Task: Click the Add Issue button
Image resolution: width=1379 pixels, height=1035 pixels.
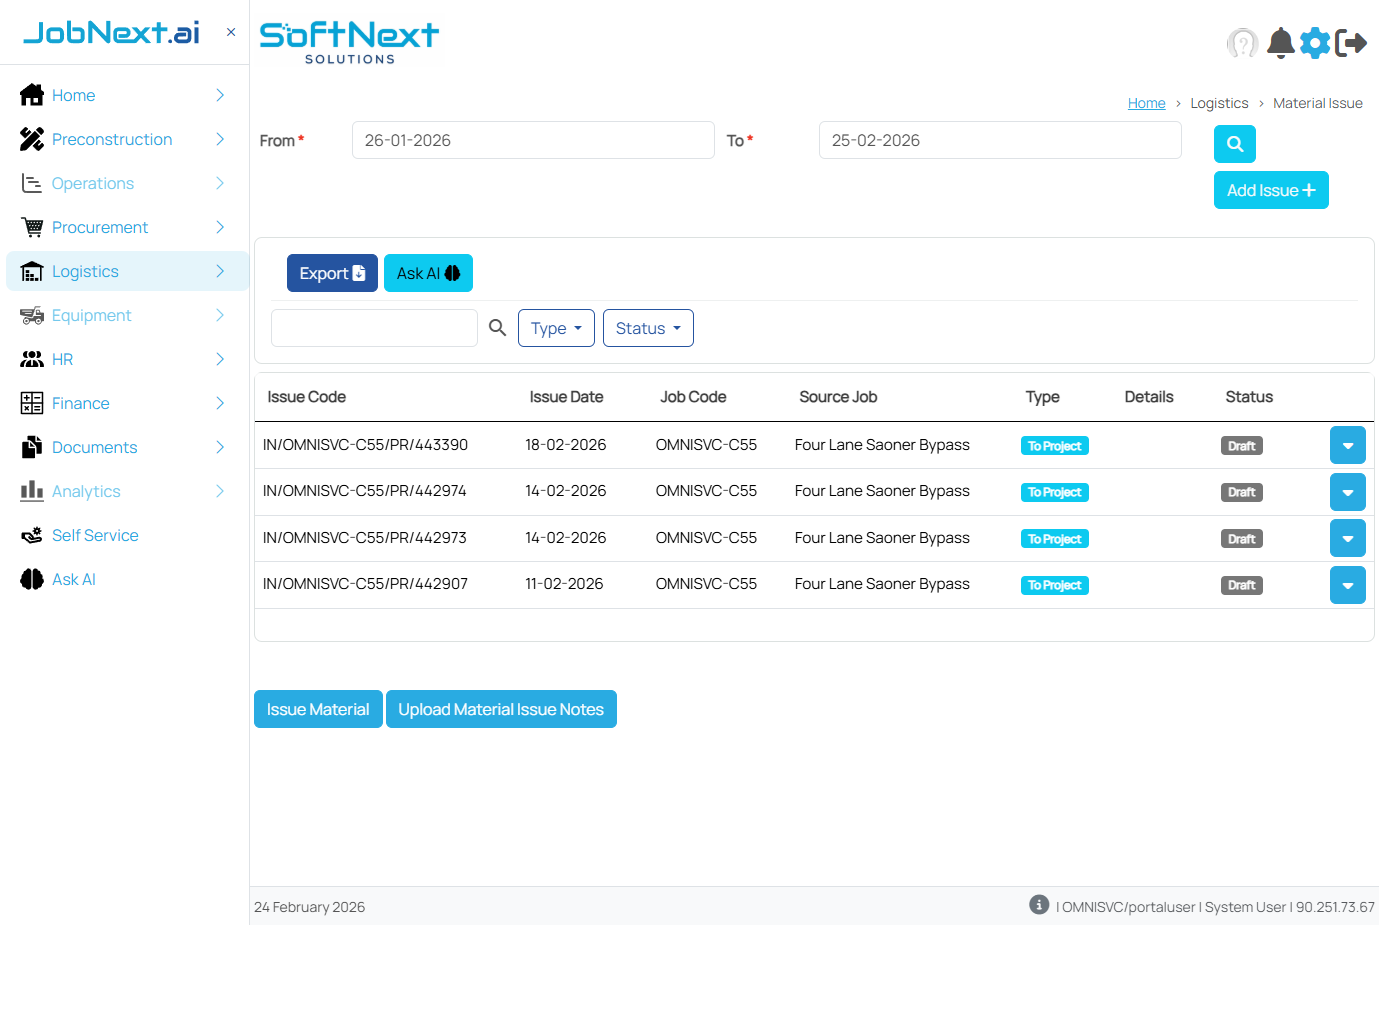Action: click(1271, 190)
